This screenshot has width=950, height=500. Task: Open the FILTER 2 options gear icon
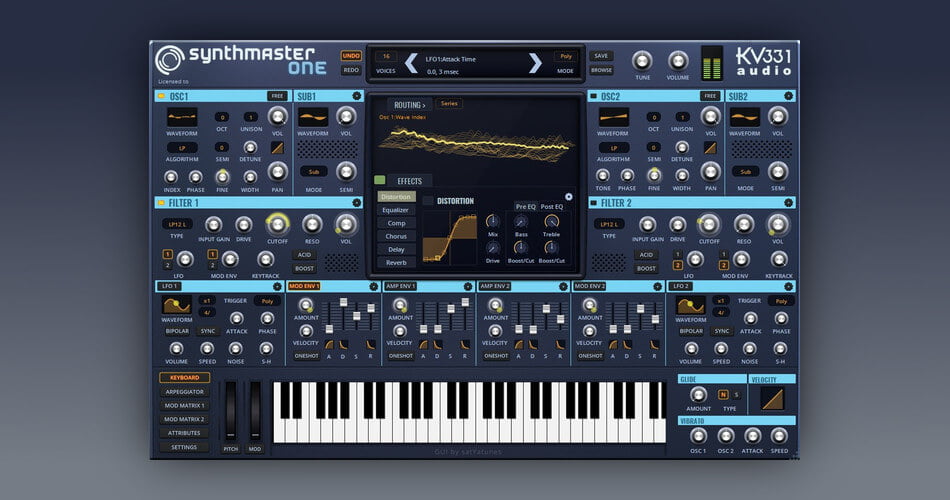point(788,202)
